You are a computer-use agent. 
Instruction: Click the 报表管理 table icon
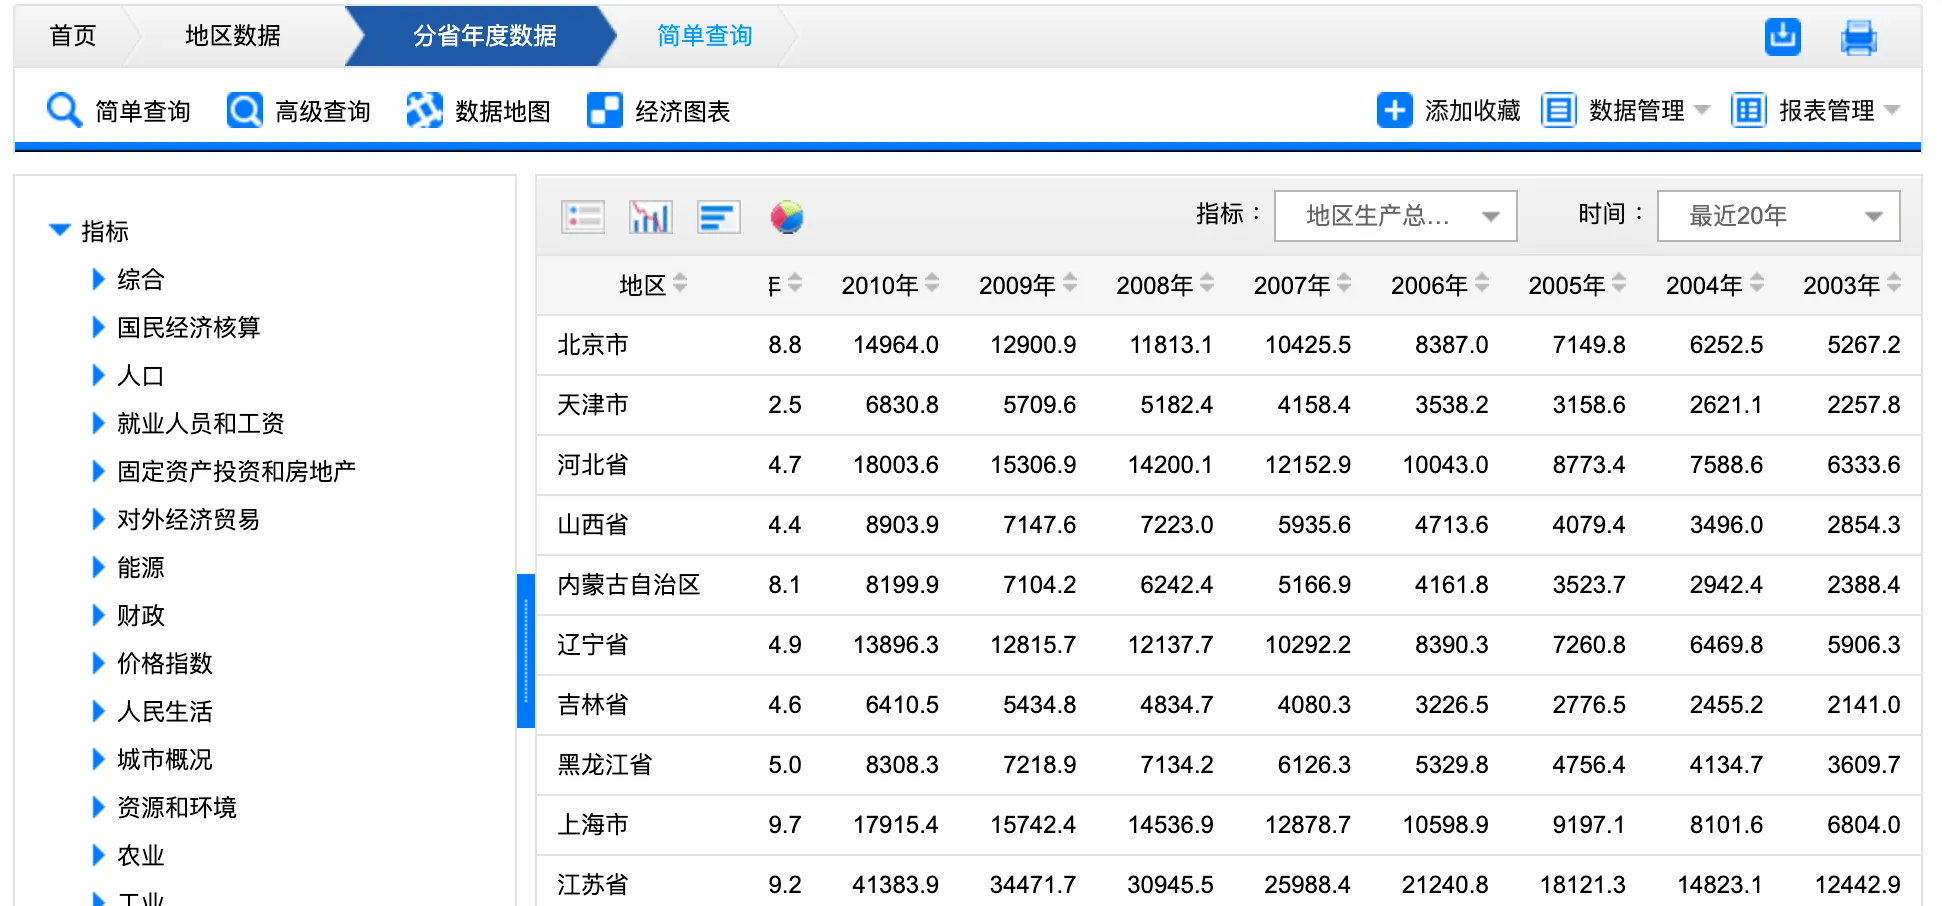1748,110
